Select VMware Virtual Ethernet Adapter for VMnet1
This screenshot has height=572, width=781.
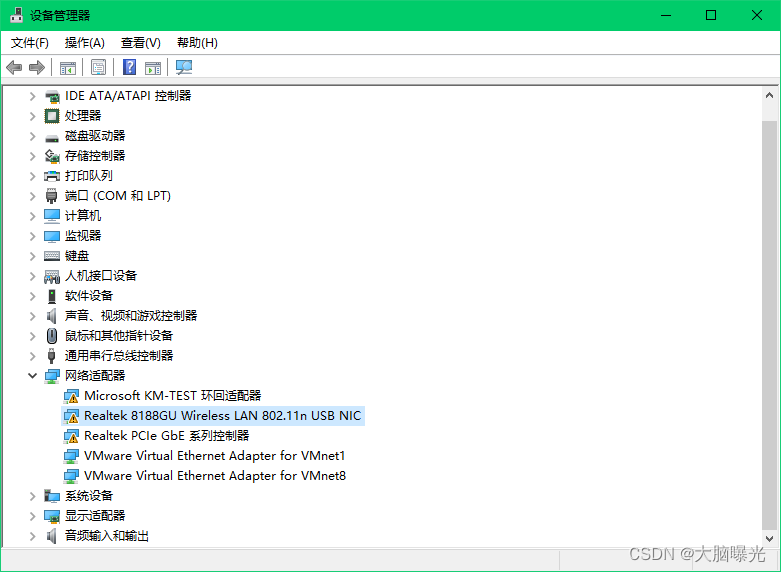point(214,456)
